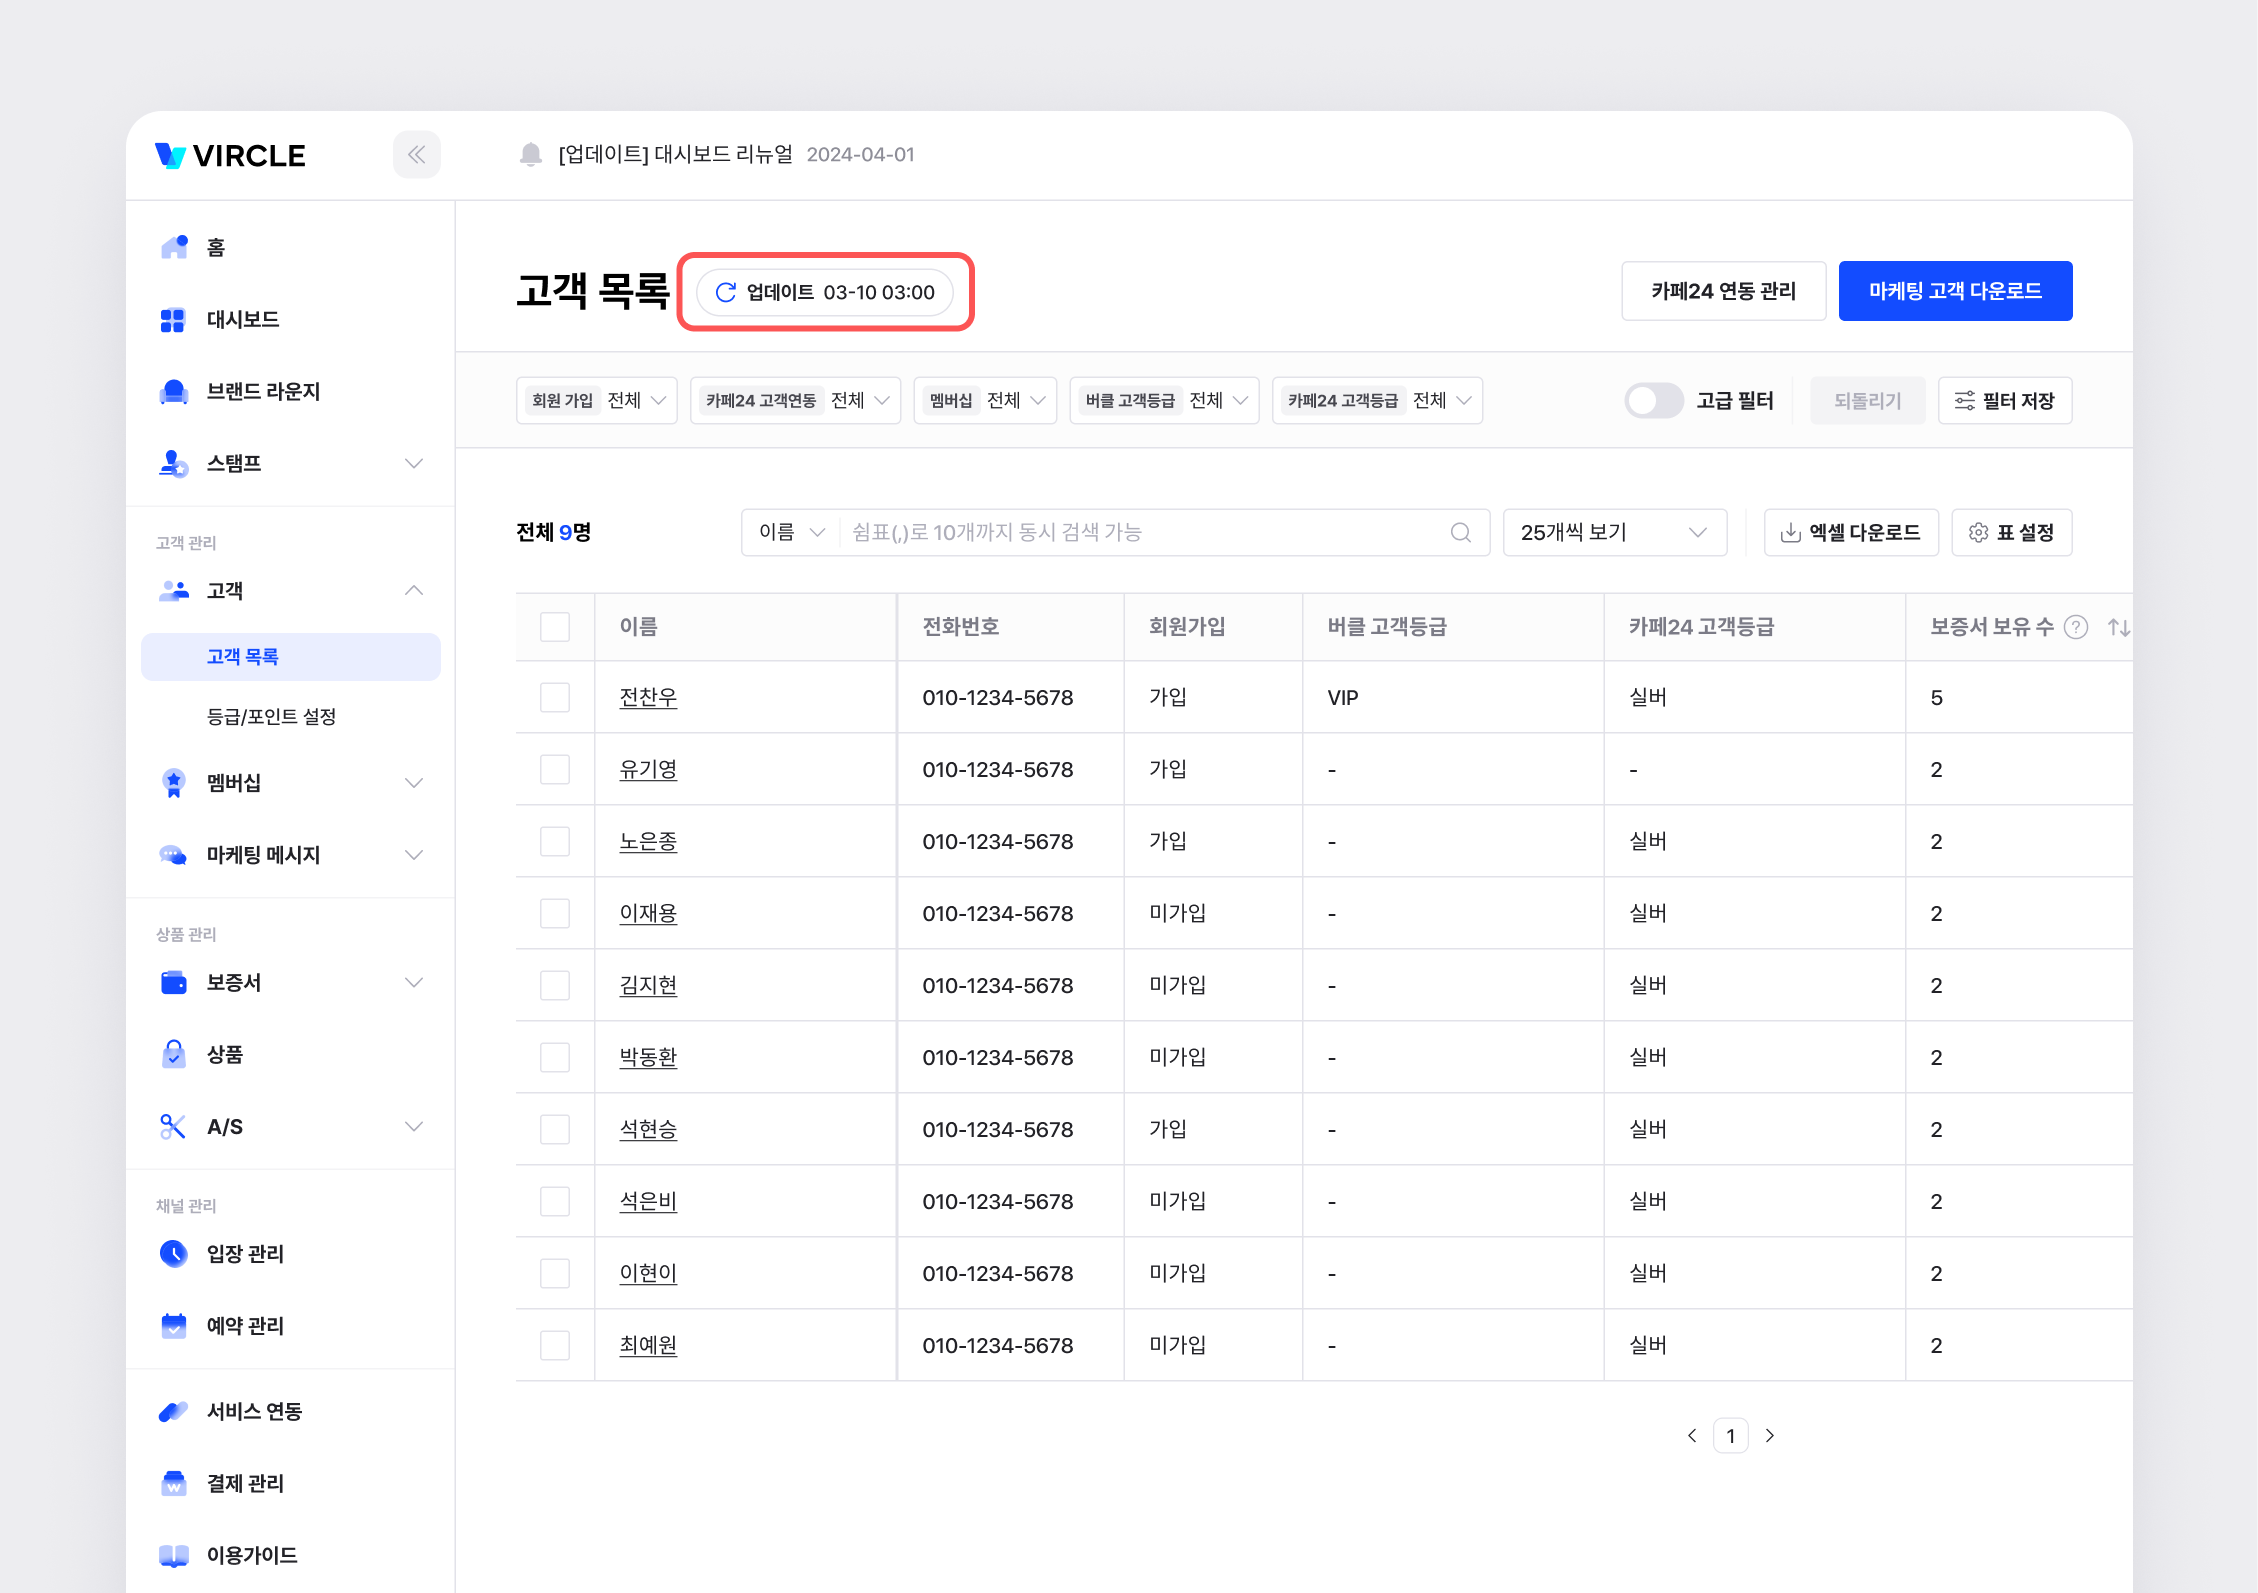Open the 회원 가입 filter dropdown

tap(597, 401)
